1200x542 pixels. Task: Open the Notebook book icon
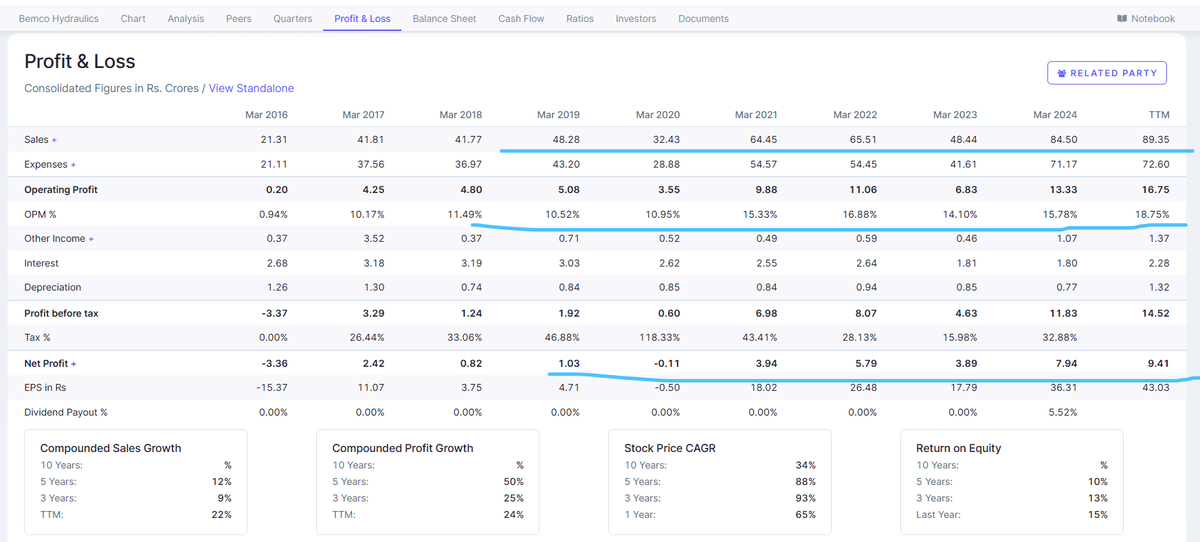tap(1121, 18)
